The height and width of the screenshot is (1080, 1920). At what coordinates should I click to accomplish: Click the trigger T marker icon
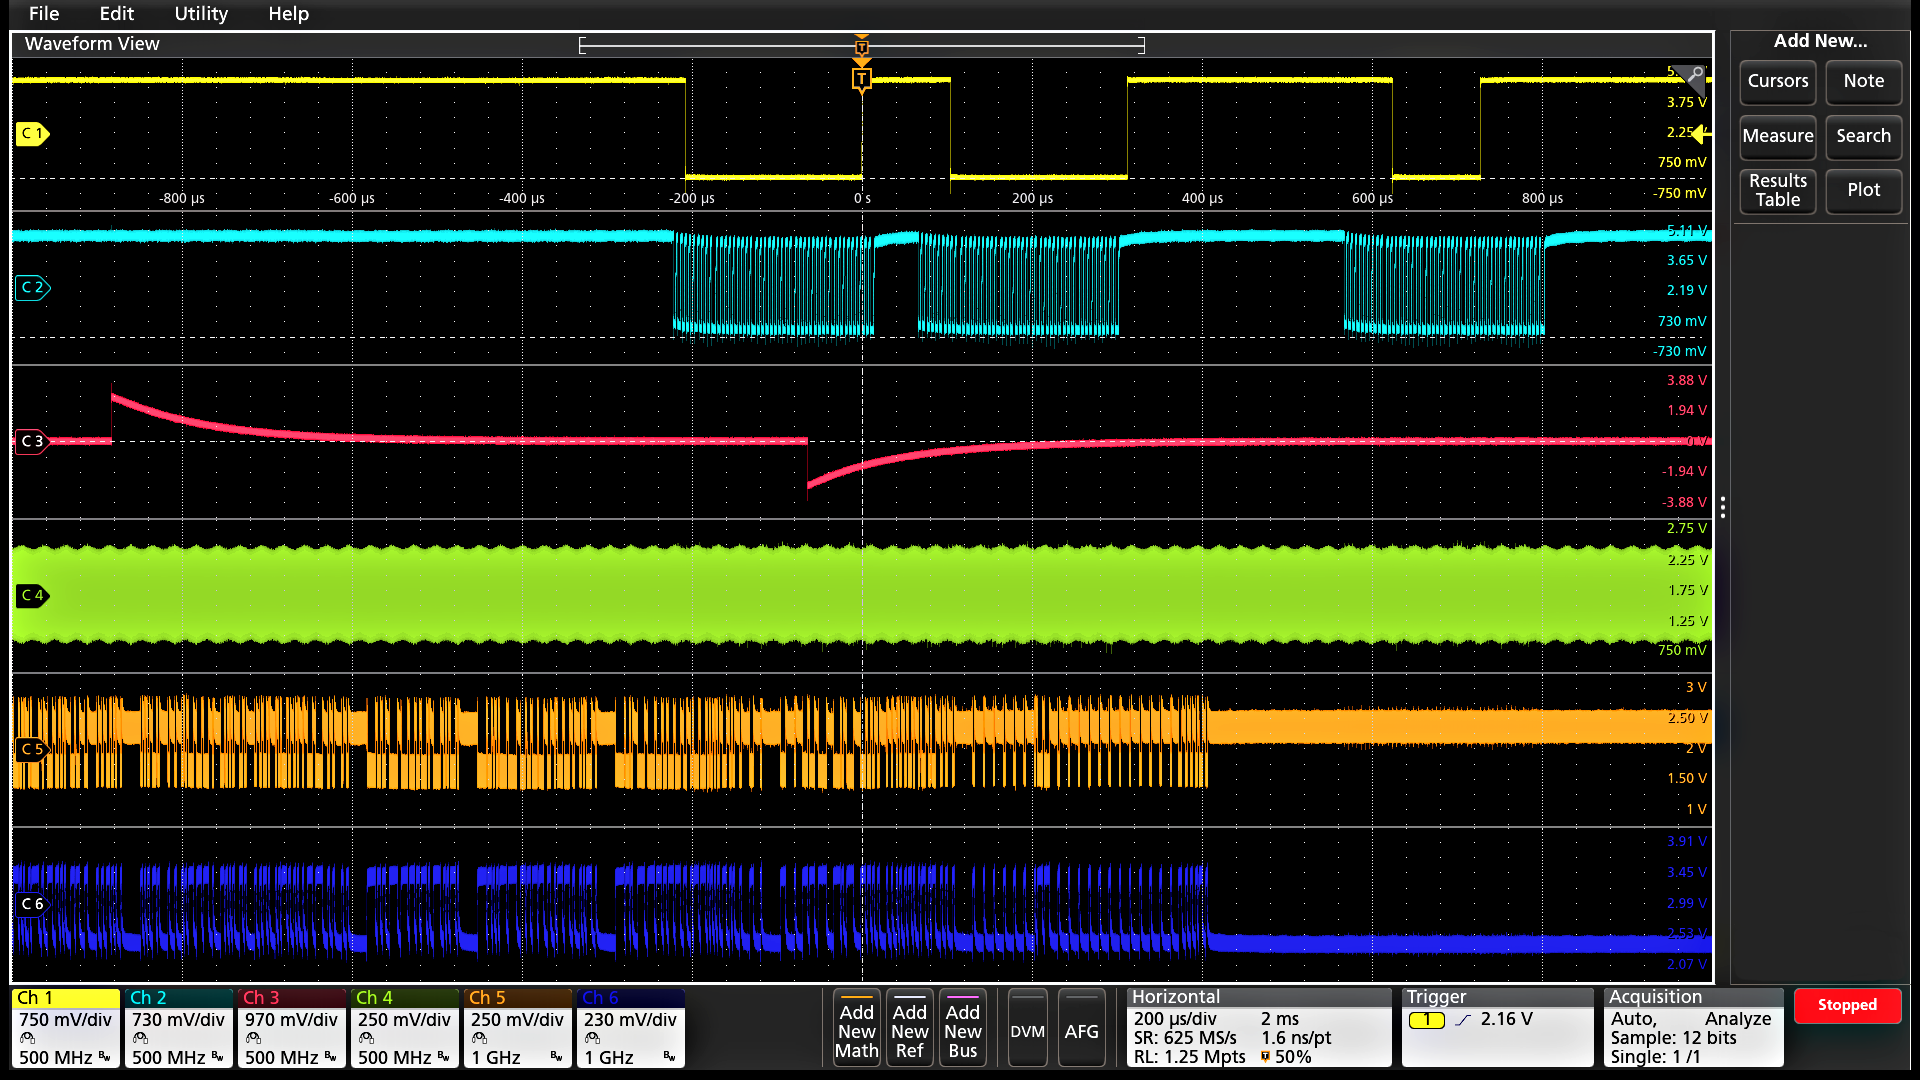click(x=861, y=79)
